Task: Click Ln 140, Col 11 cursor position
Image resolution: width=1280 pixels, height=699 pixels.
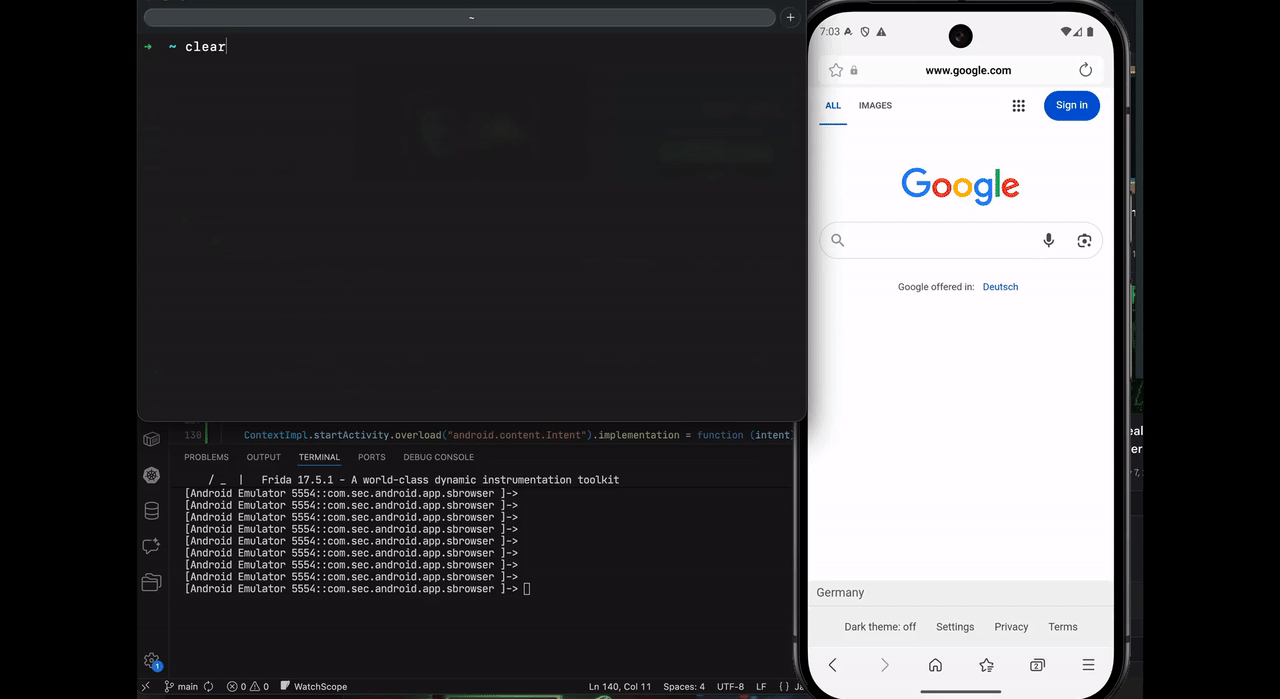Action: [620, 687]
